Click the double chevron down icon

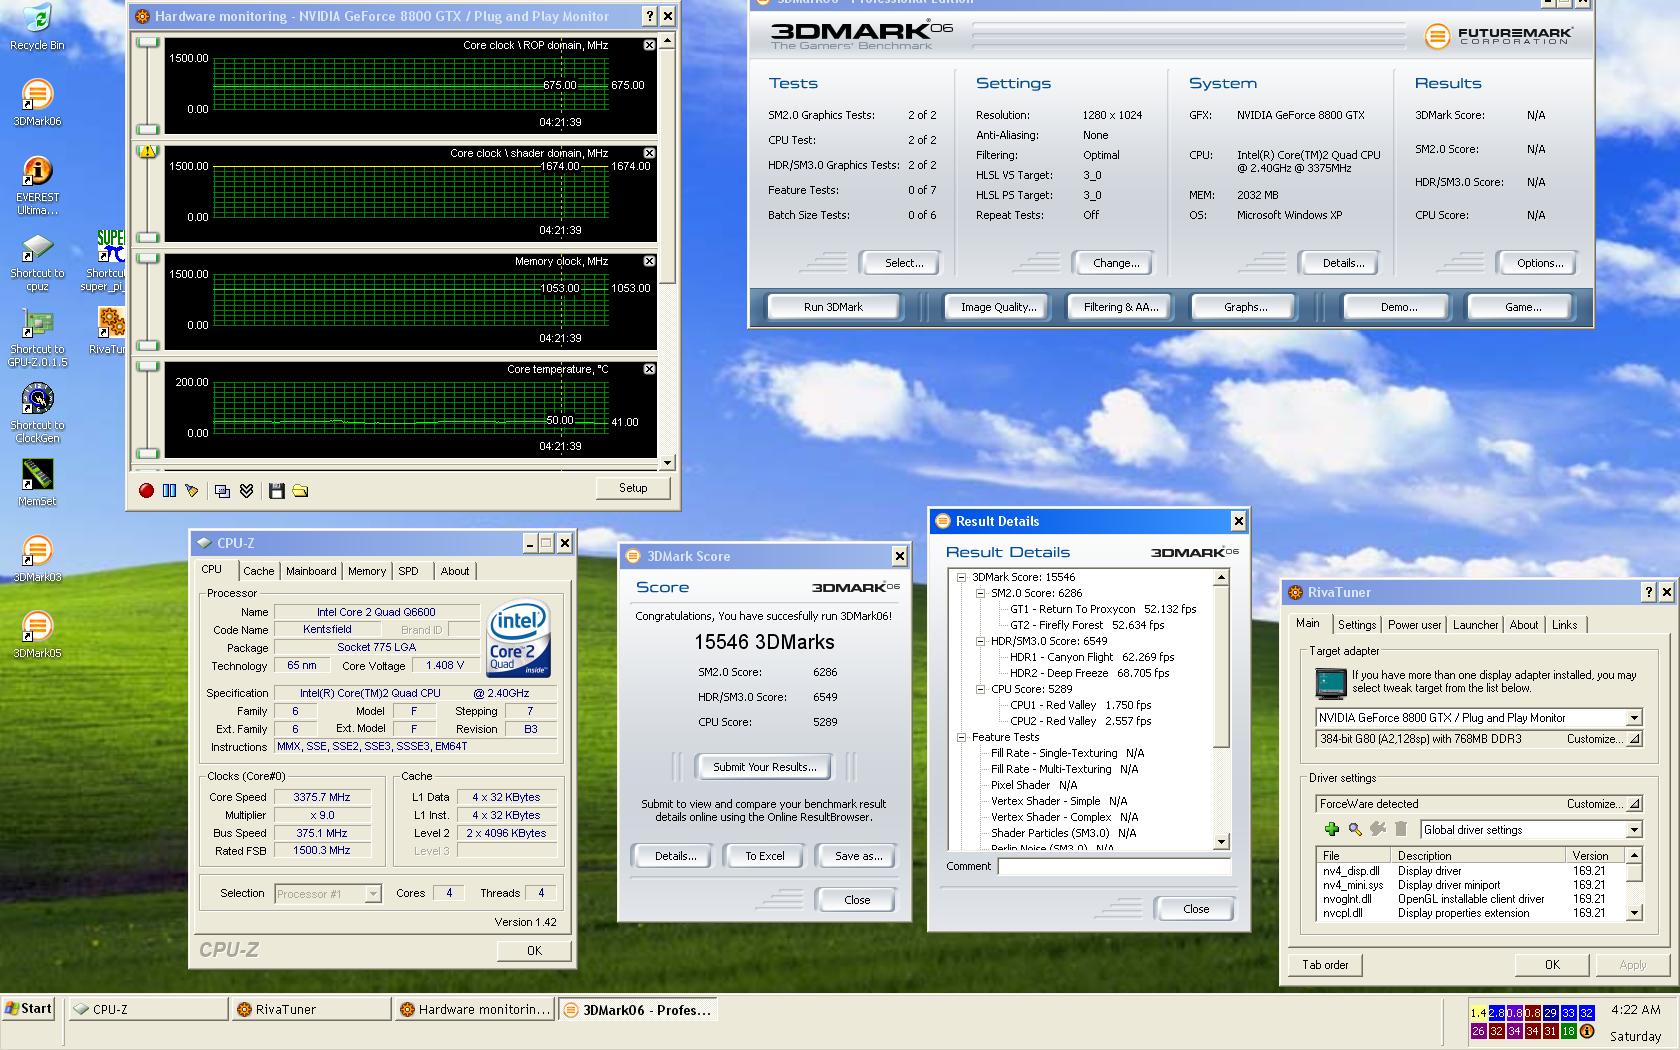coord(246,490)
